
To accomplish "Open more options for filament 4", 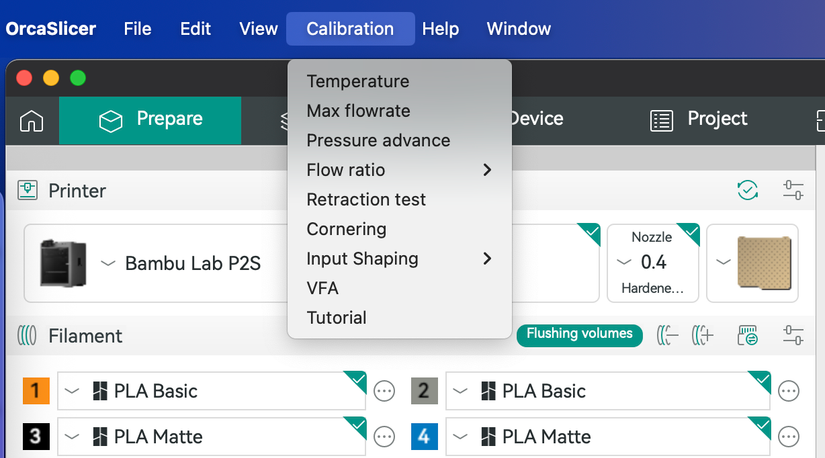I will [x=789, y=436].
